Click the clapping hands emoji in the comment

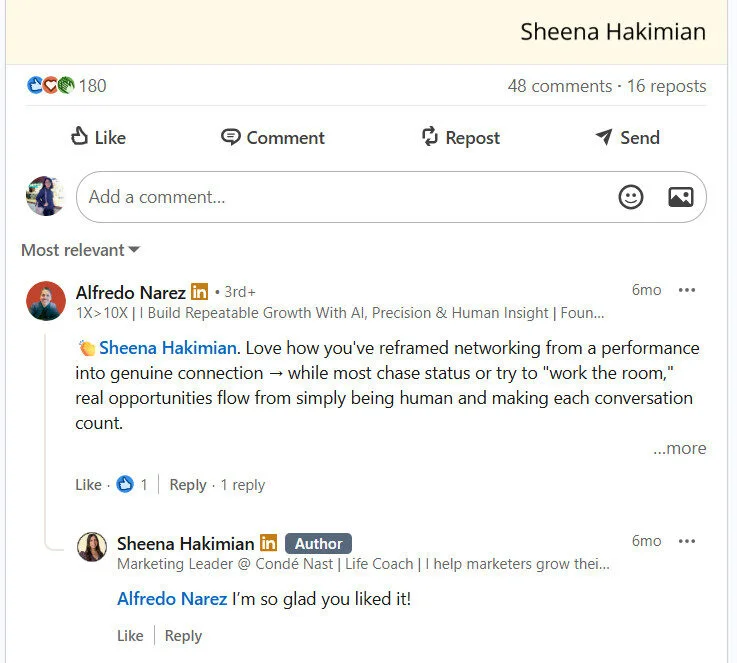pos(86,348)
